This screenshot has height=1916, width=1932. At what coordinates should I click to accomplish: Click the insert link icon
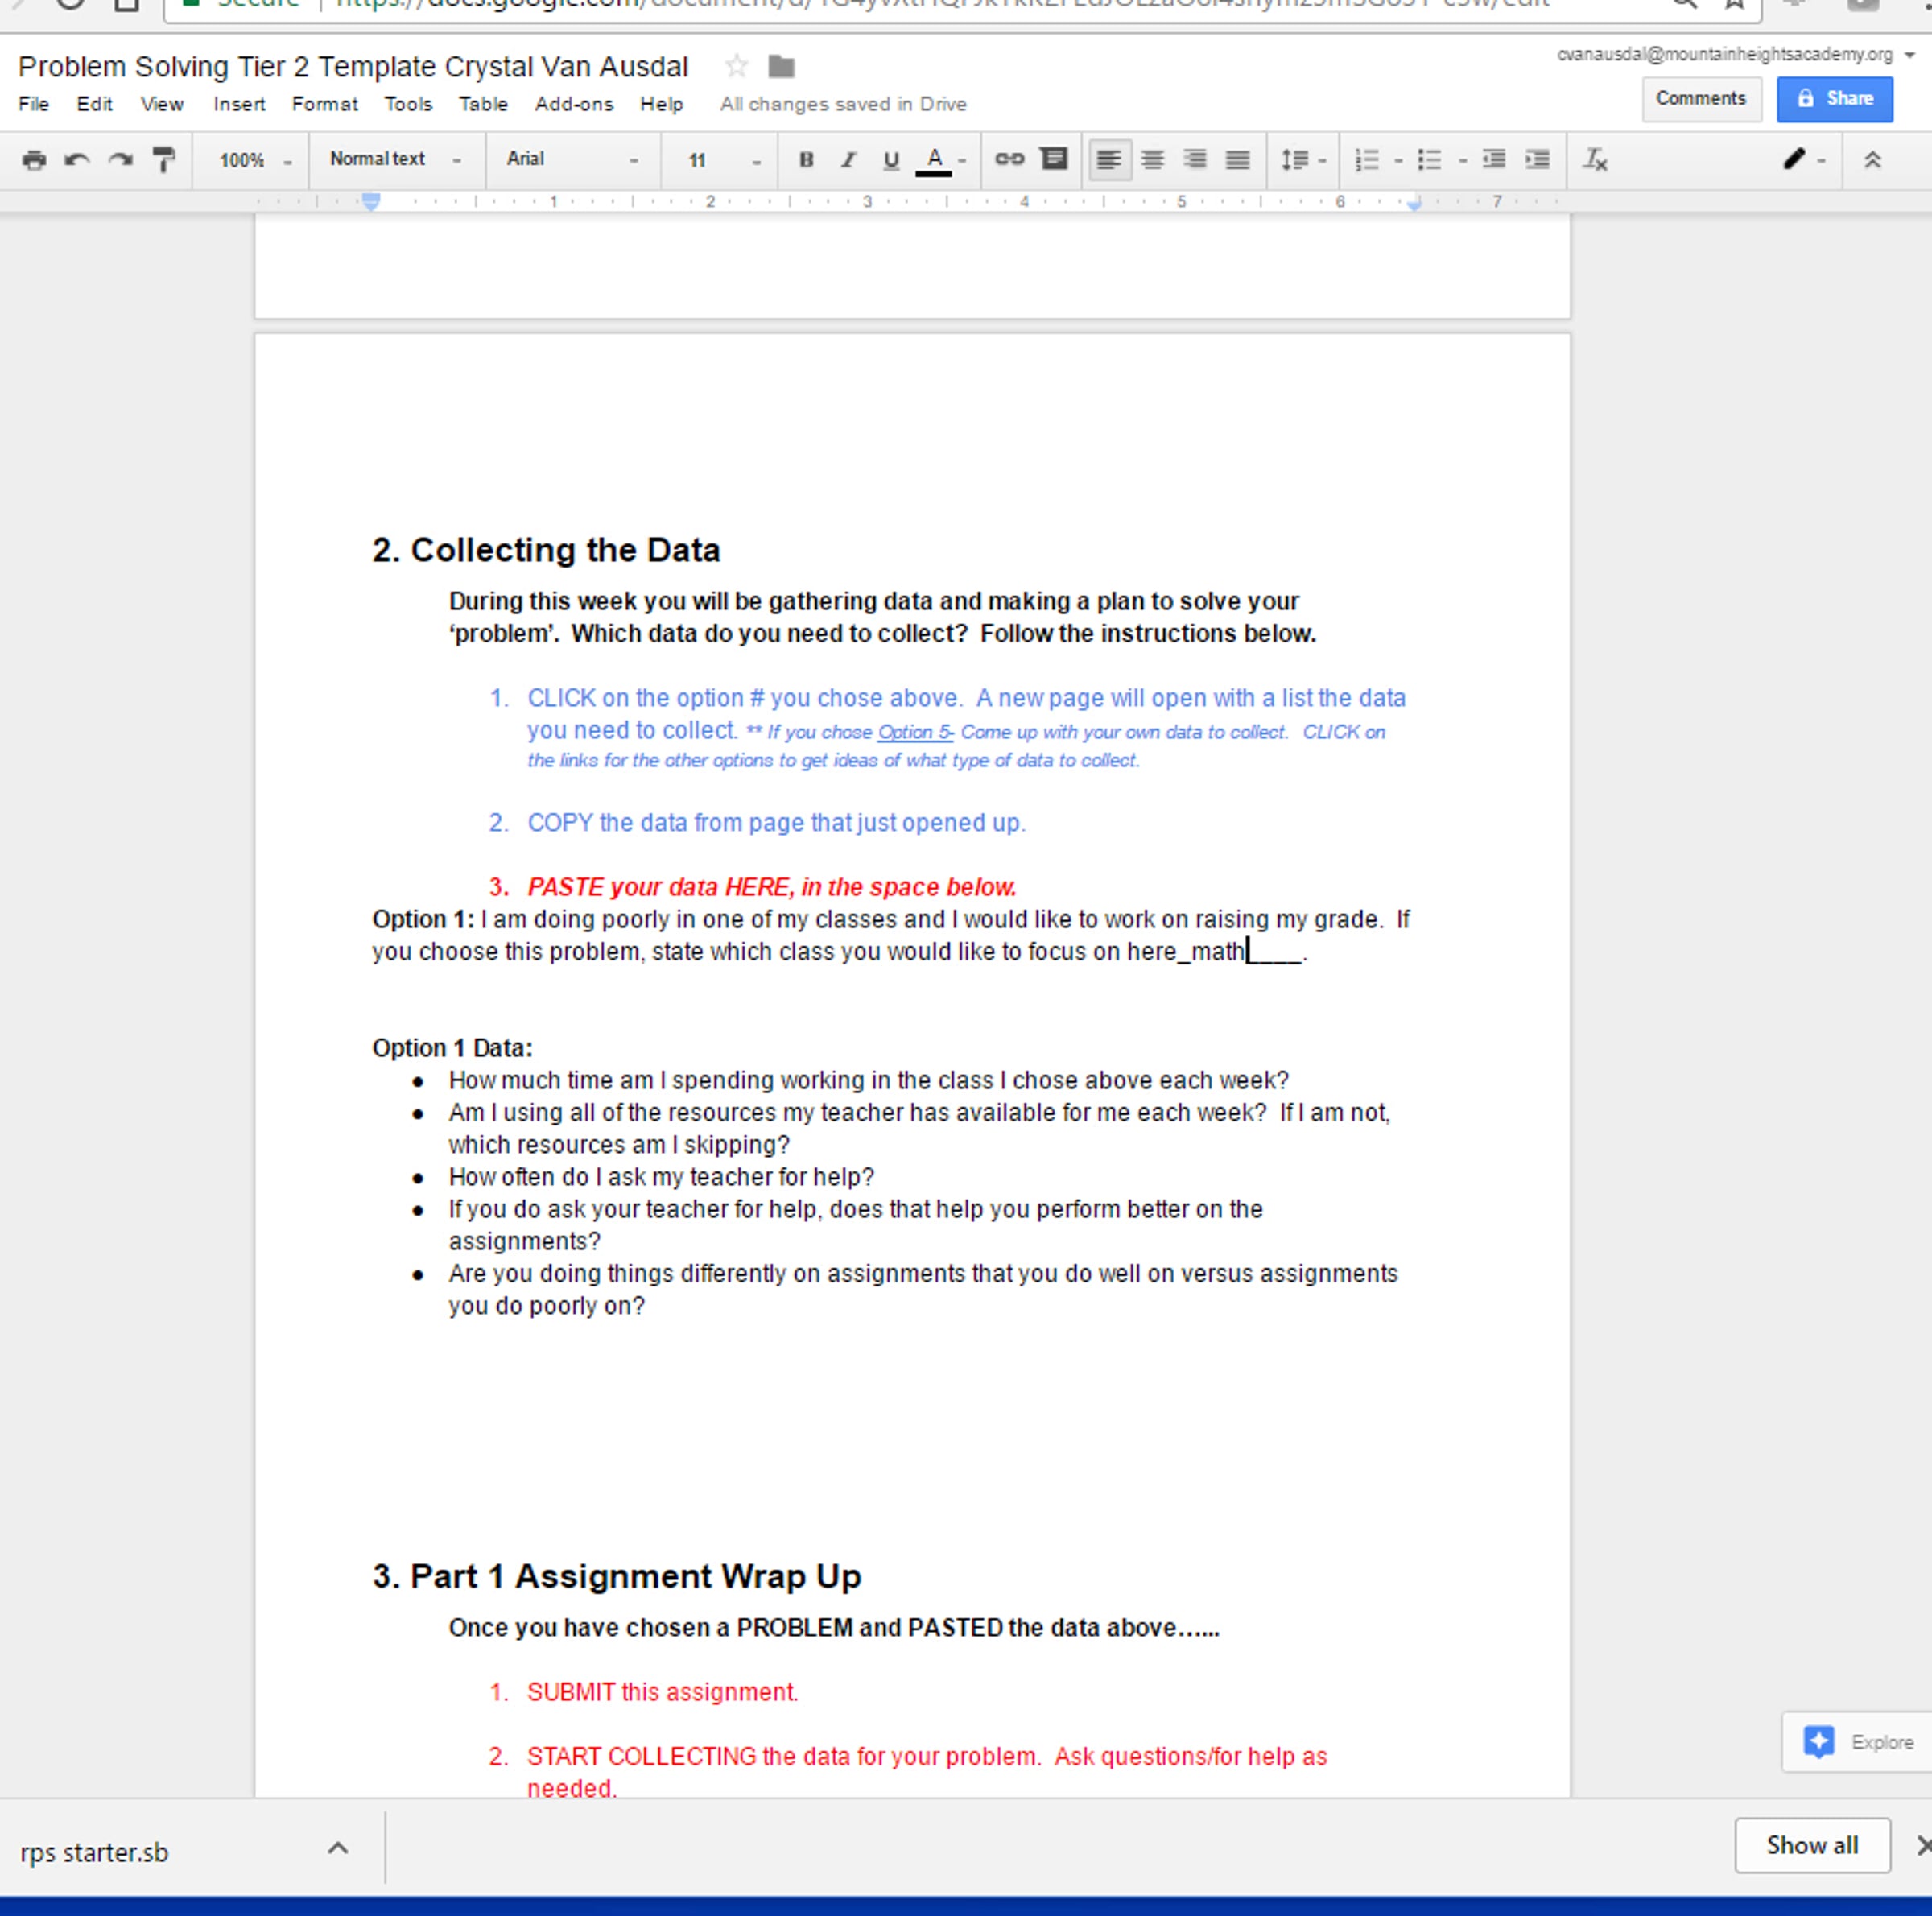pos(1009,159)
